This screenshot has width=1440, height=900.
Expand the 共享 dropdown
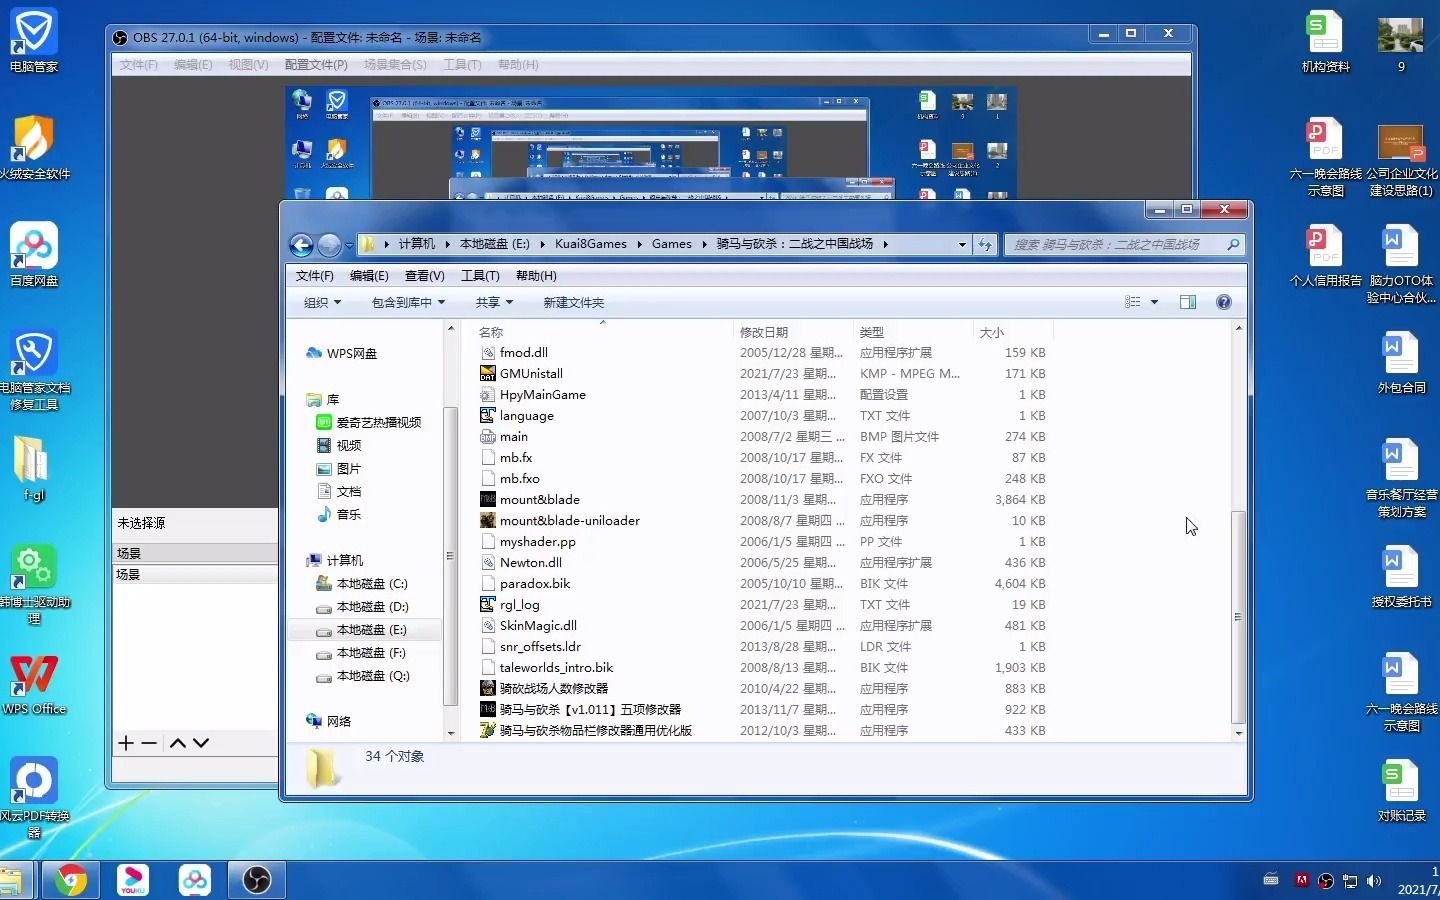(494, 302)
